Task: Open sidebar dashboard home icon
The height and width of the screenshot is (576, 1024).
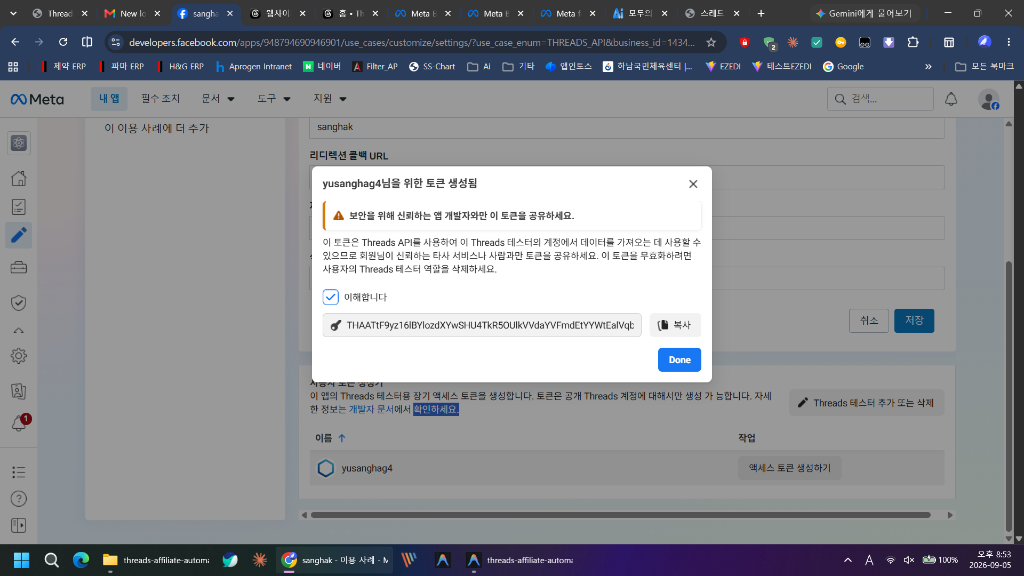Action: point(18,178)
